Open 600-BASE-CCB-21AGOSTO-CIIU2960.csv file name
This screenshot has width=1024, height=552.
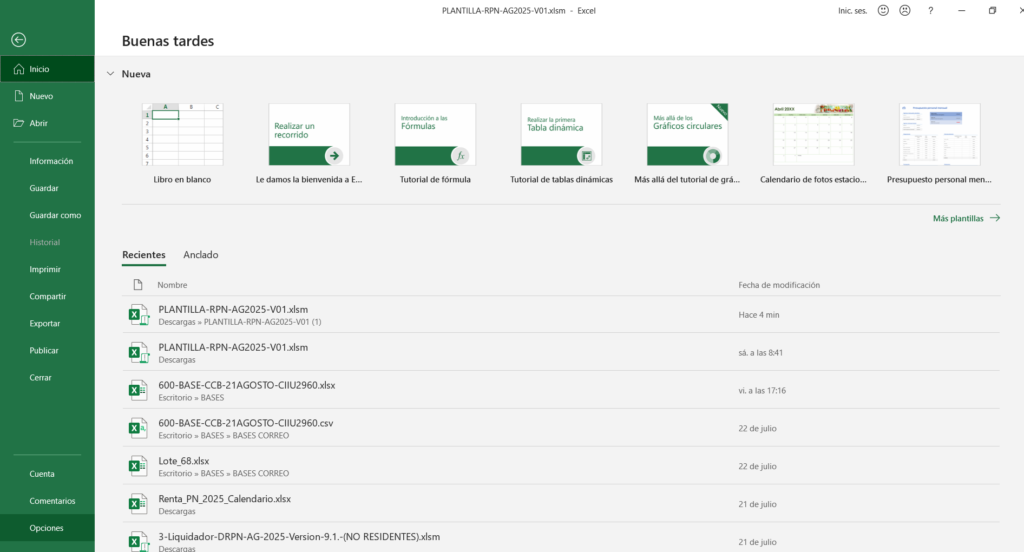(x=246, y=423)
